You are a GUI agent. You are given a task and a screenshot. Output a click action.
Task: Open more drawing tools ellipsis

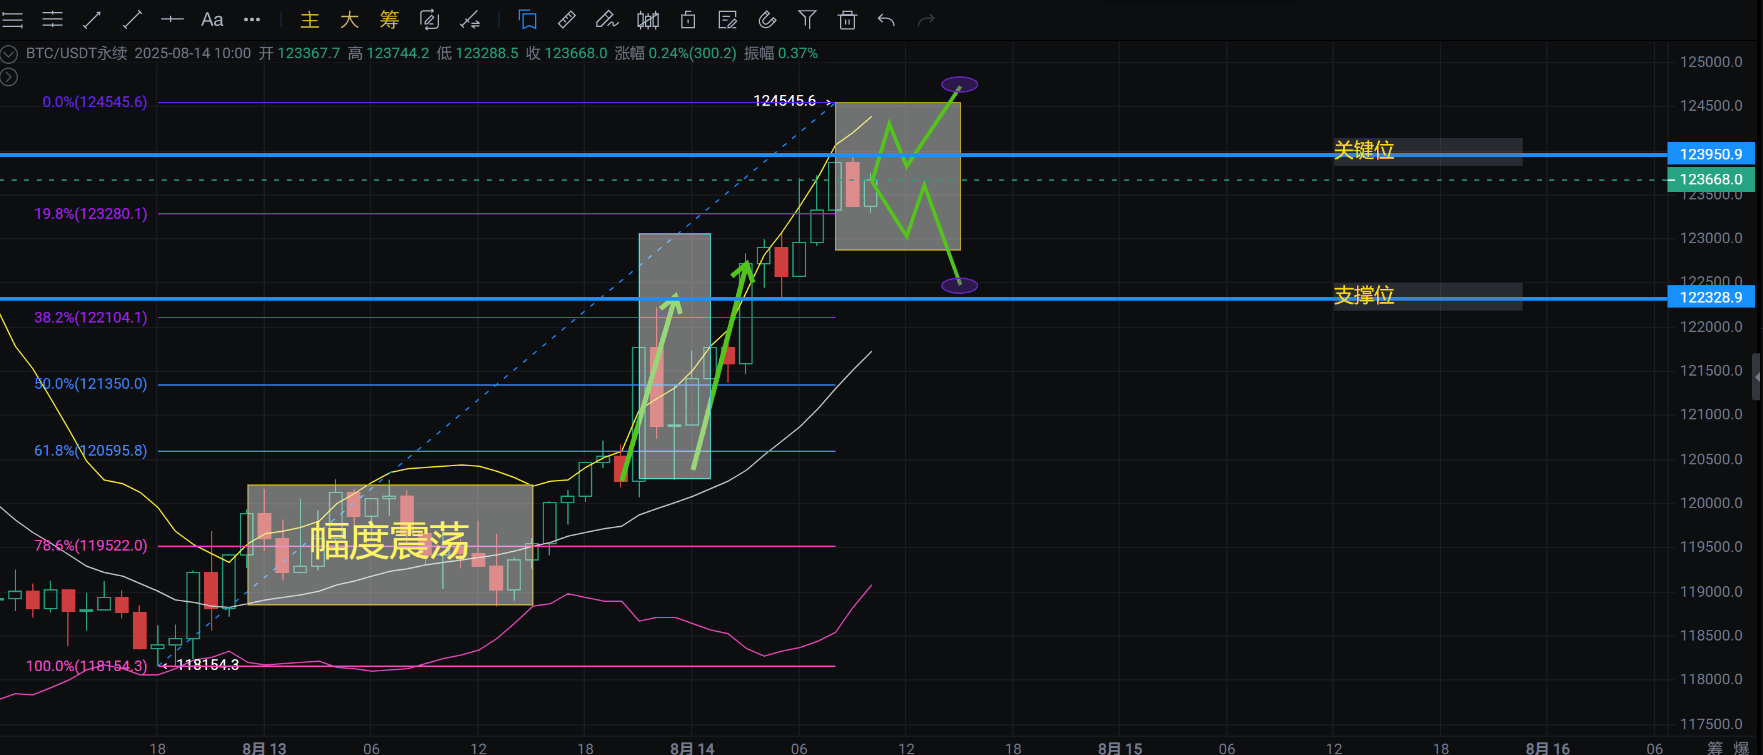[252, 19]
